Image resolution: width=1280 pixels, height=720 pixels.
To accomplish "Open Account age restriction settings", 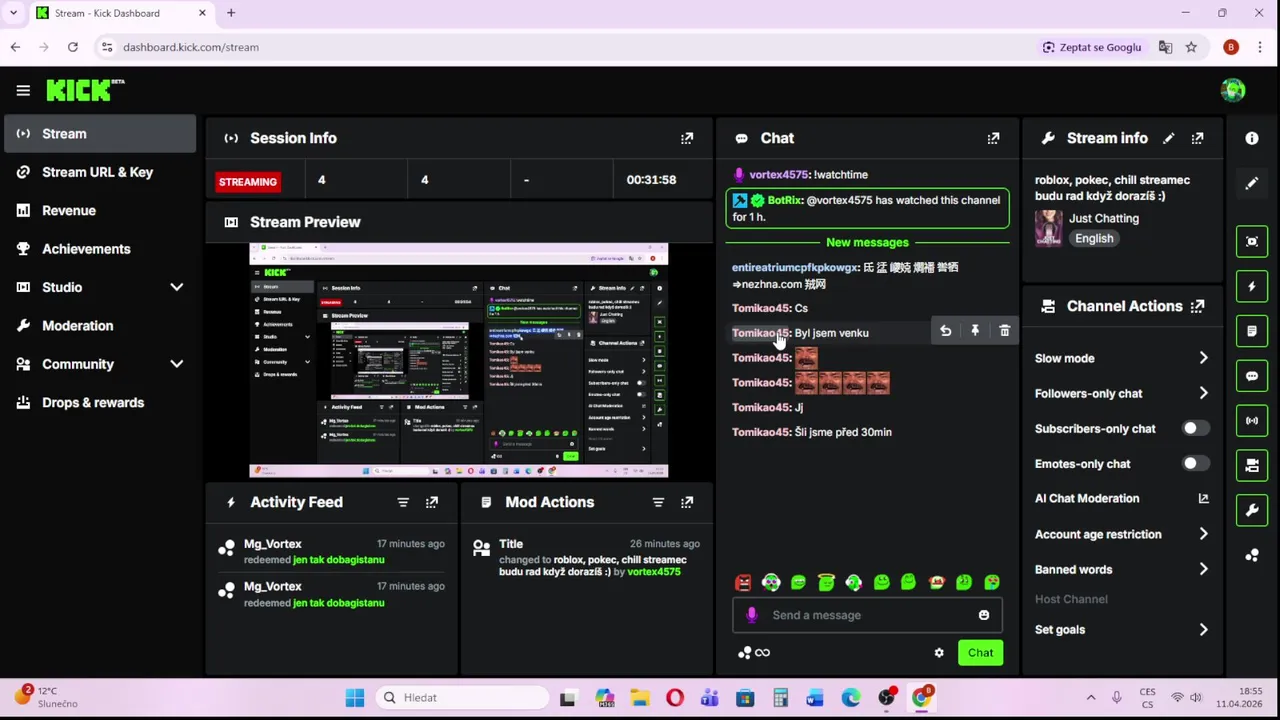I will (1122, 534).
